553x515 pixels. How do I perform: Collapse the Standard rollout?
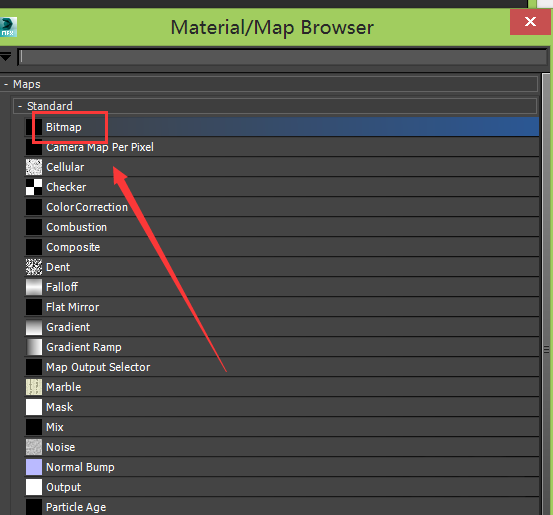(x=20, y=106)
